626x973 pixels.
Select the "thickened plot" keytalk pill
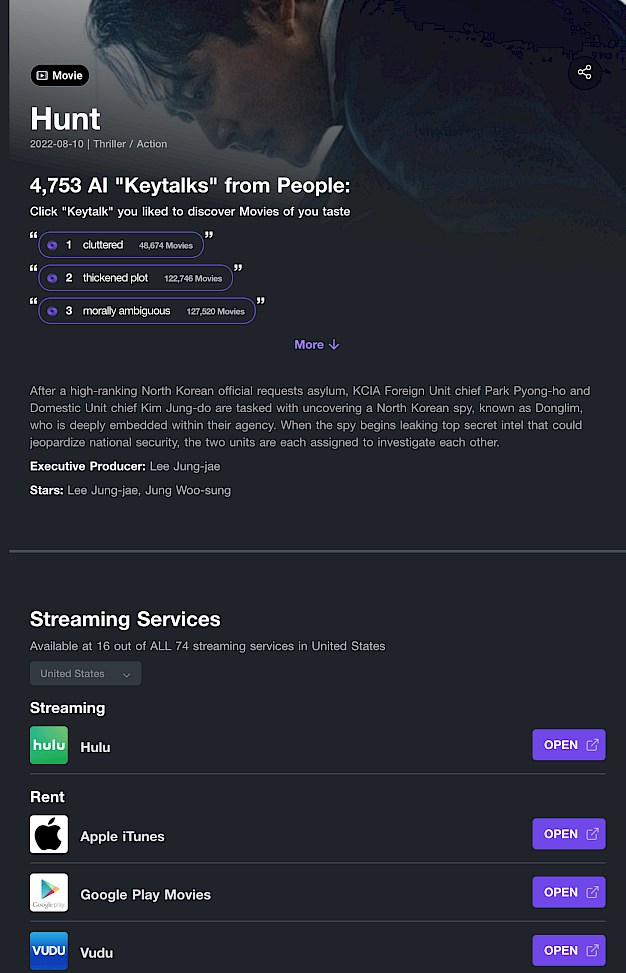(136, 278)
